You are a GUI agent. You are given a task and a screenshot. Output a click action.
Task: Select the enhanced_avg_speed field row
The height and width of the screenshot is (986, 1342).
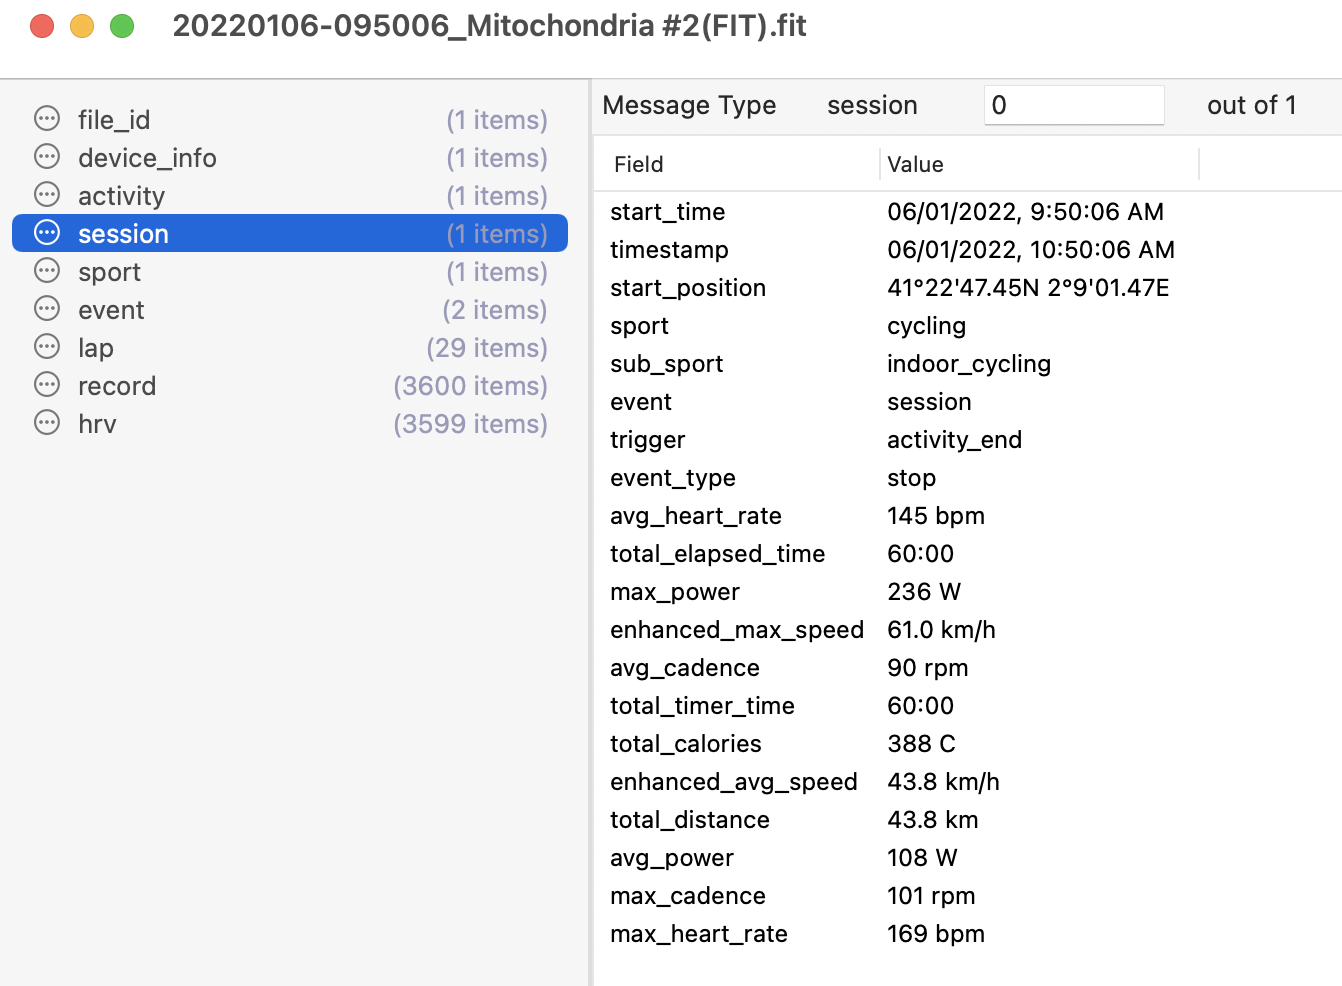[967, 782]
